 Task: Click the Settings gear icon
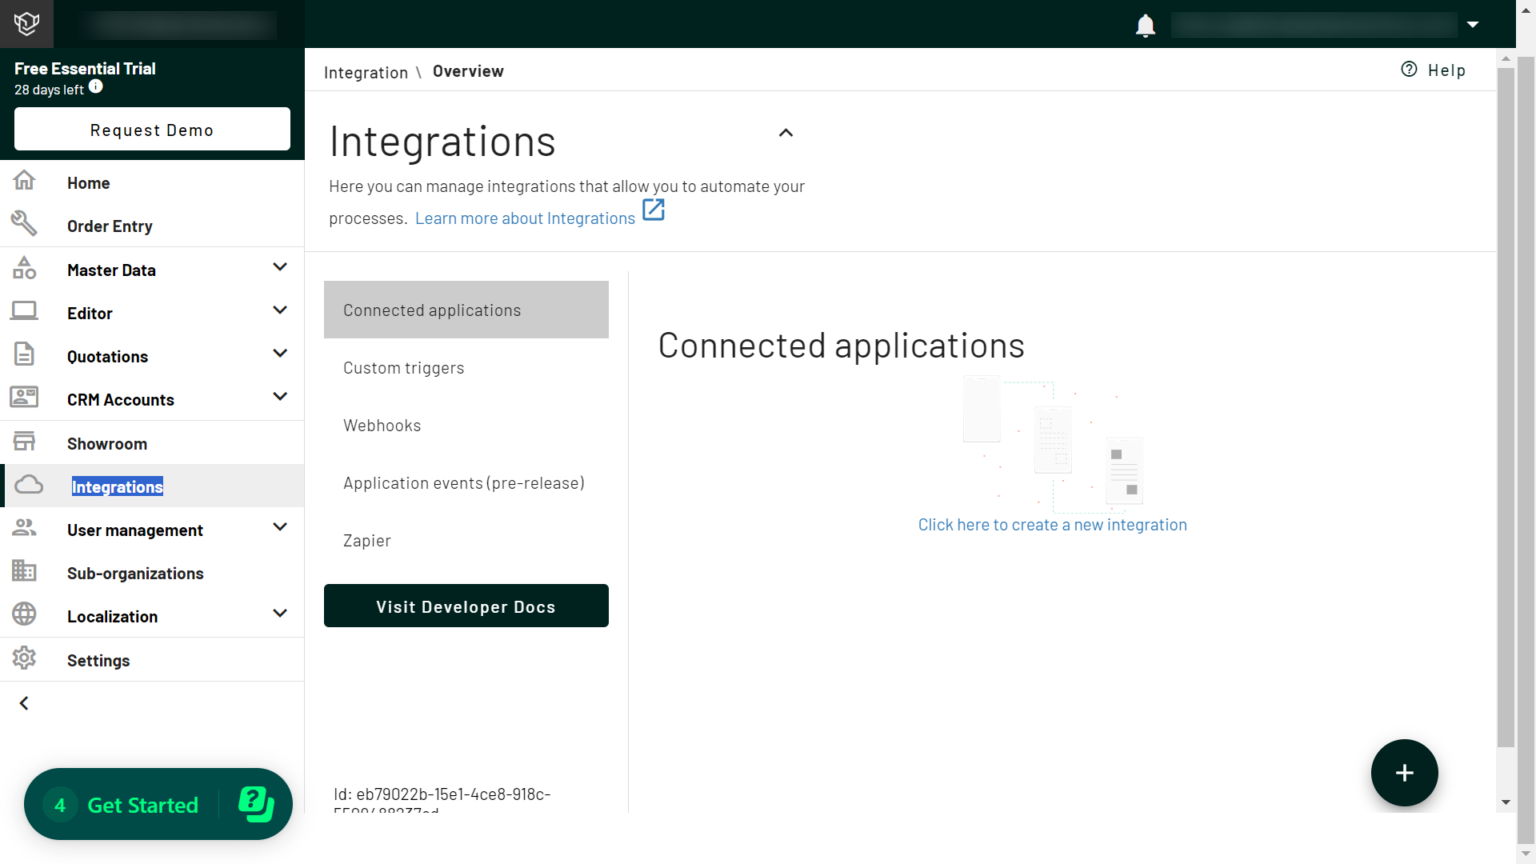[x=24, y=659]
